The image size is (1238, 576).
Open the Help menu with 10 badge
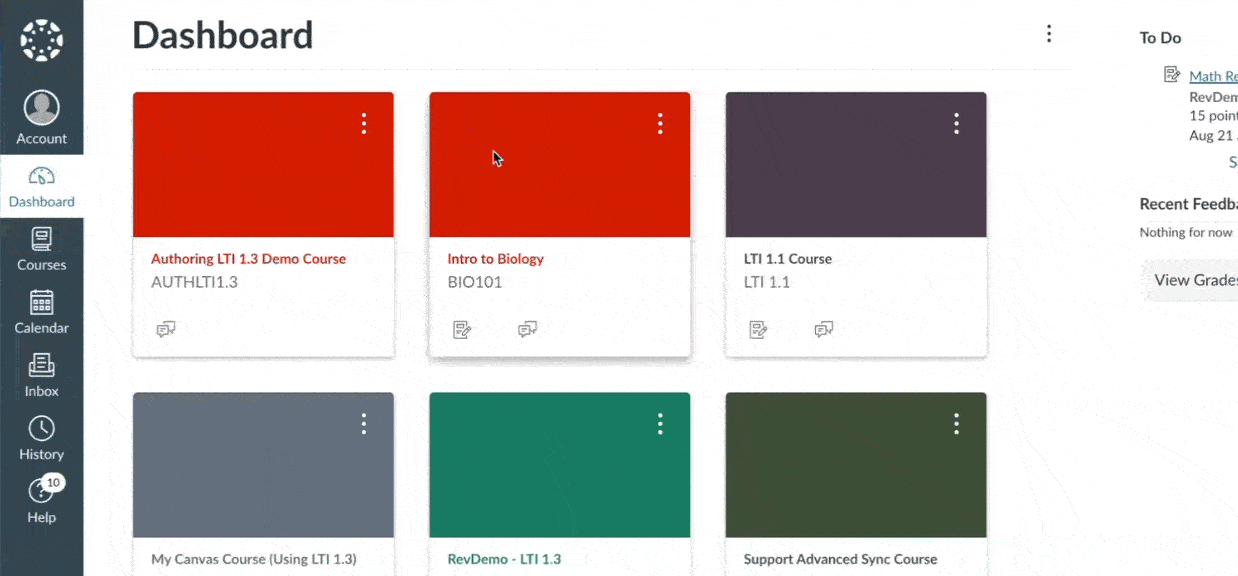point(41,501)
